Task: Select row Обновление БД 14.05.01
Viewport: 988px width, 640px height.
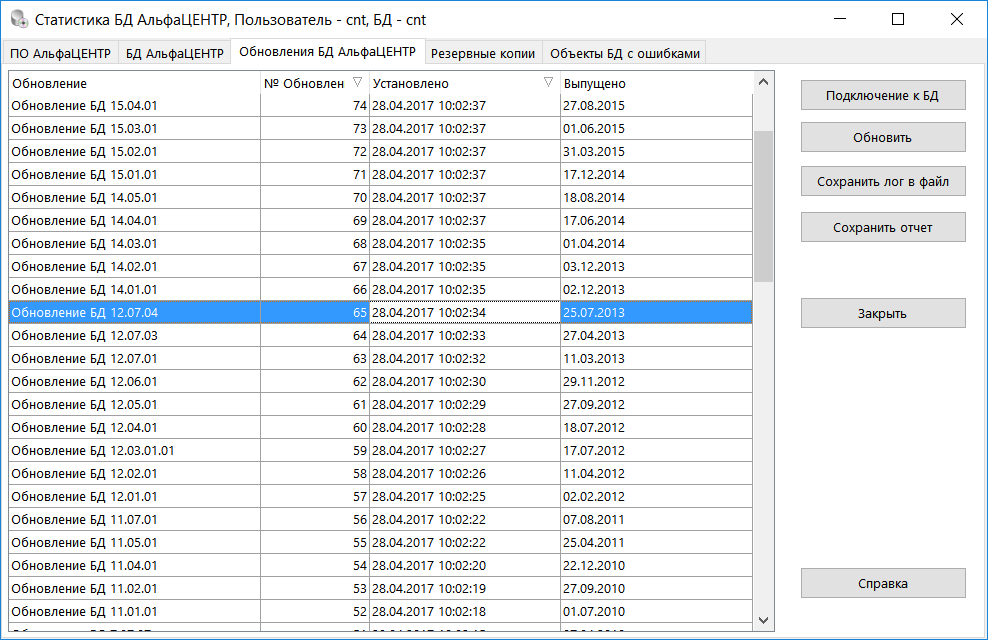Action: pos(381,197)
